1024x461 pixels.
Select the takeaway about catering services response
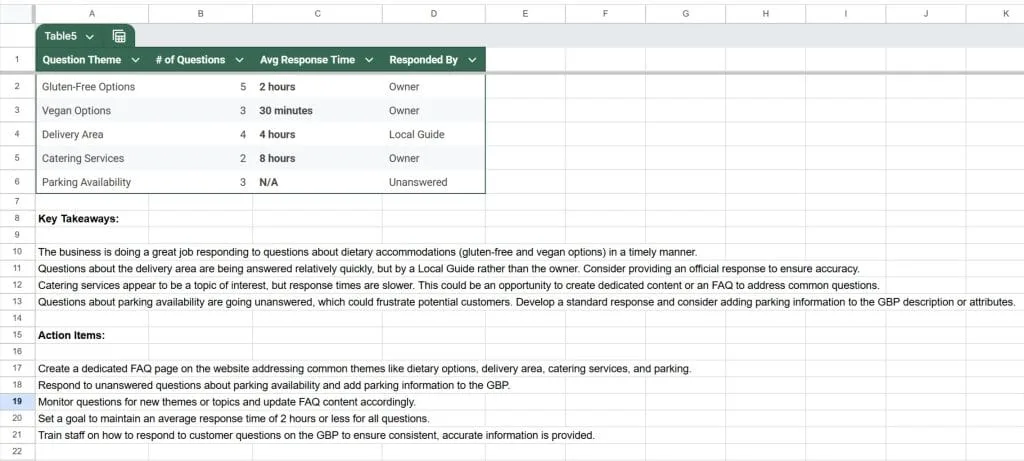[x=459, y=285]
